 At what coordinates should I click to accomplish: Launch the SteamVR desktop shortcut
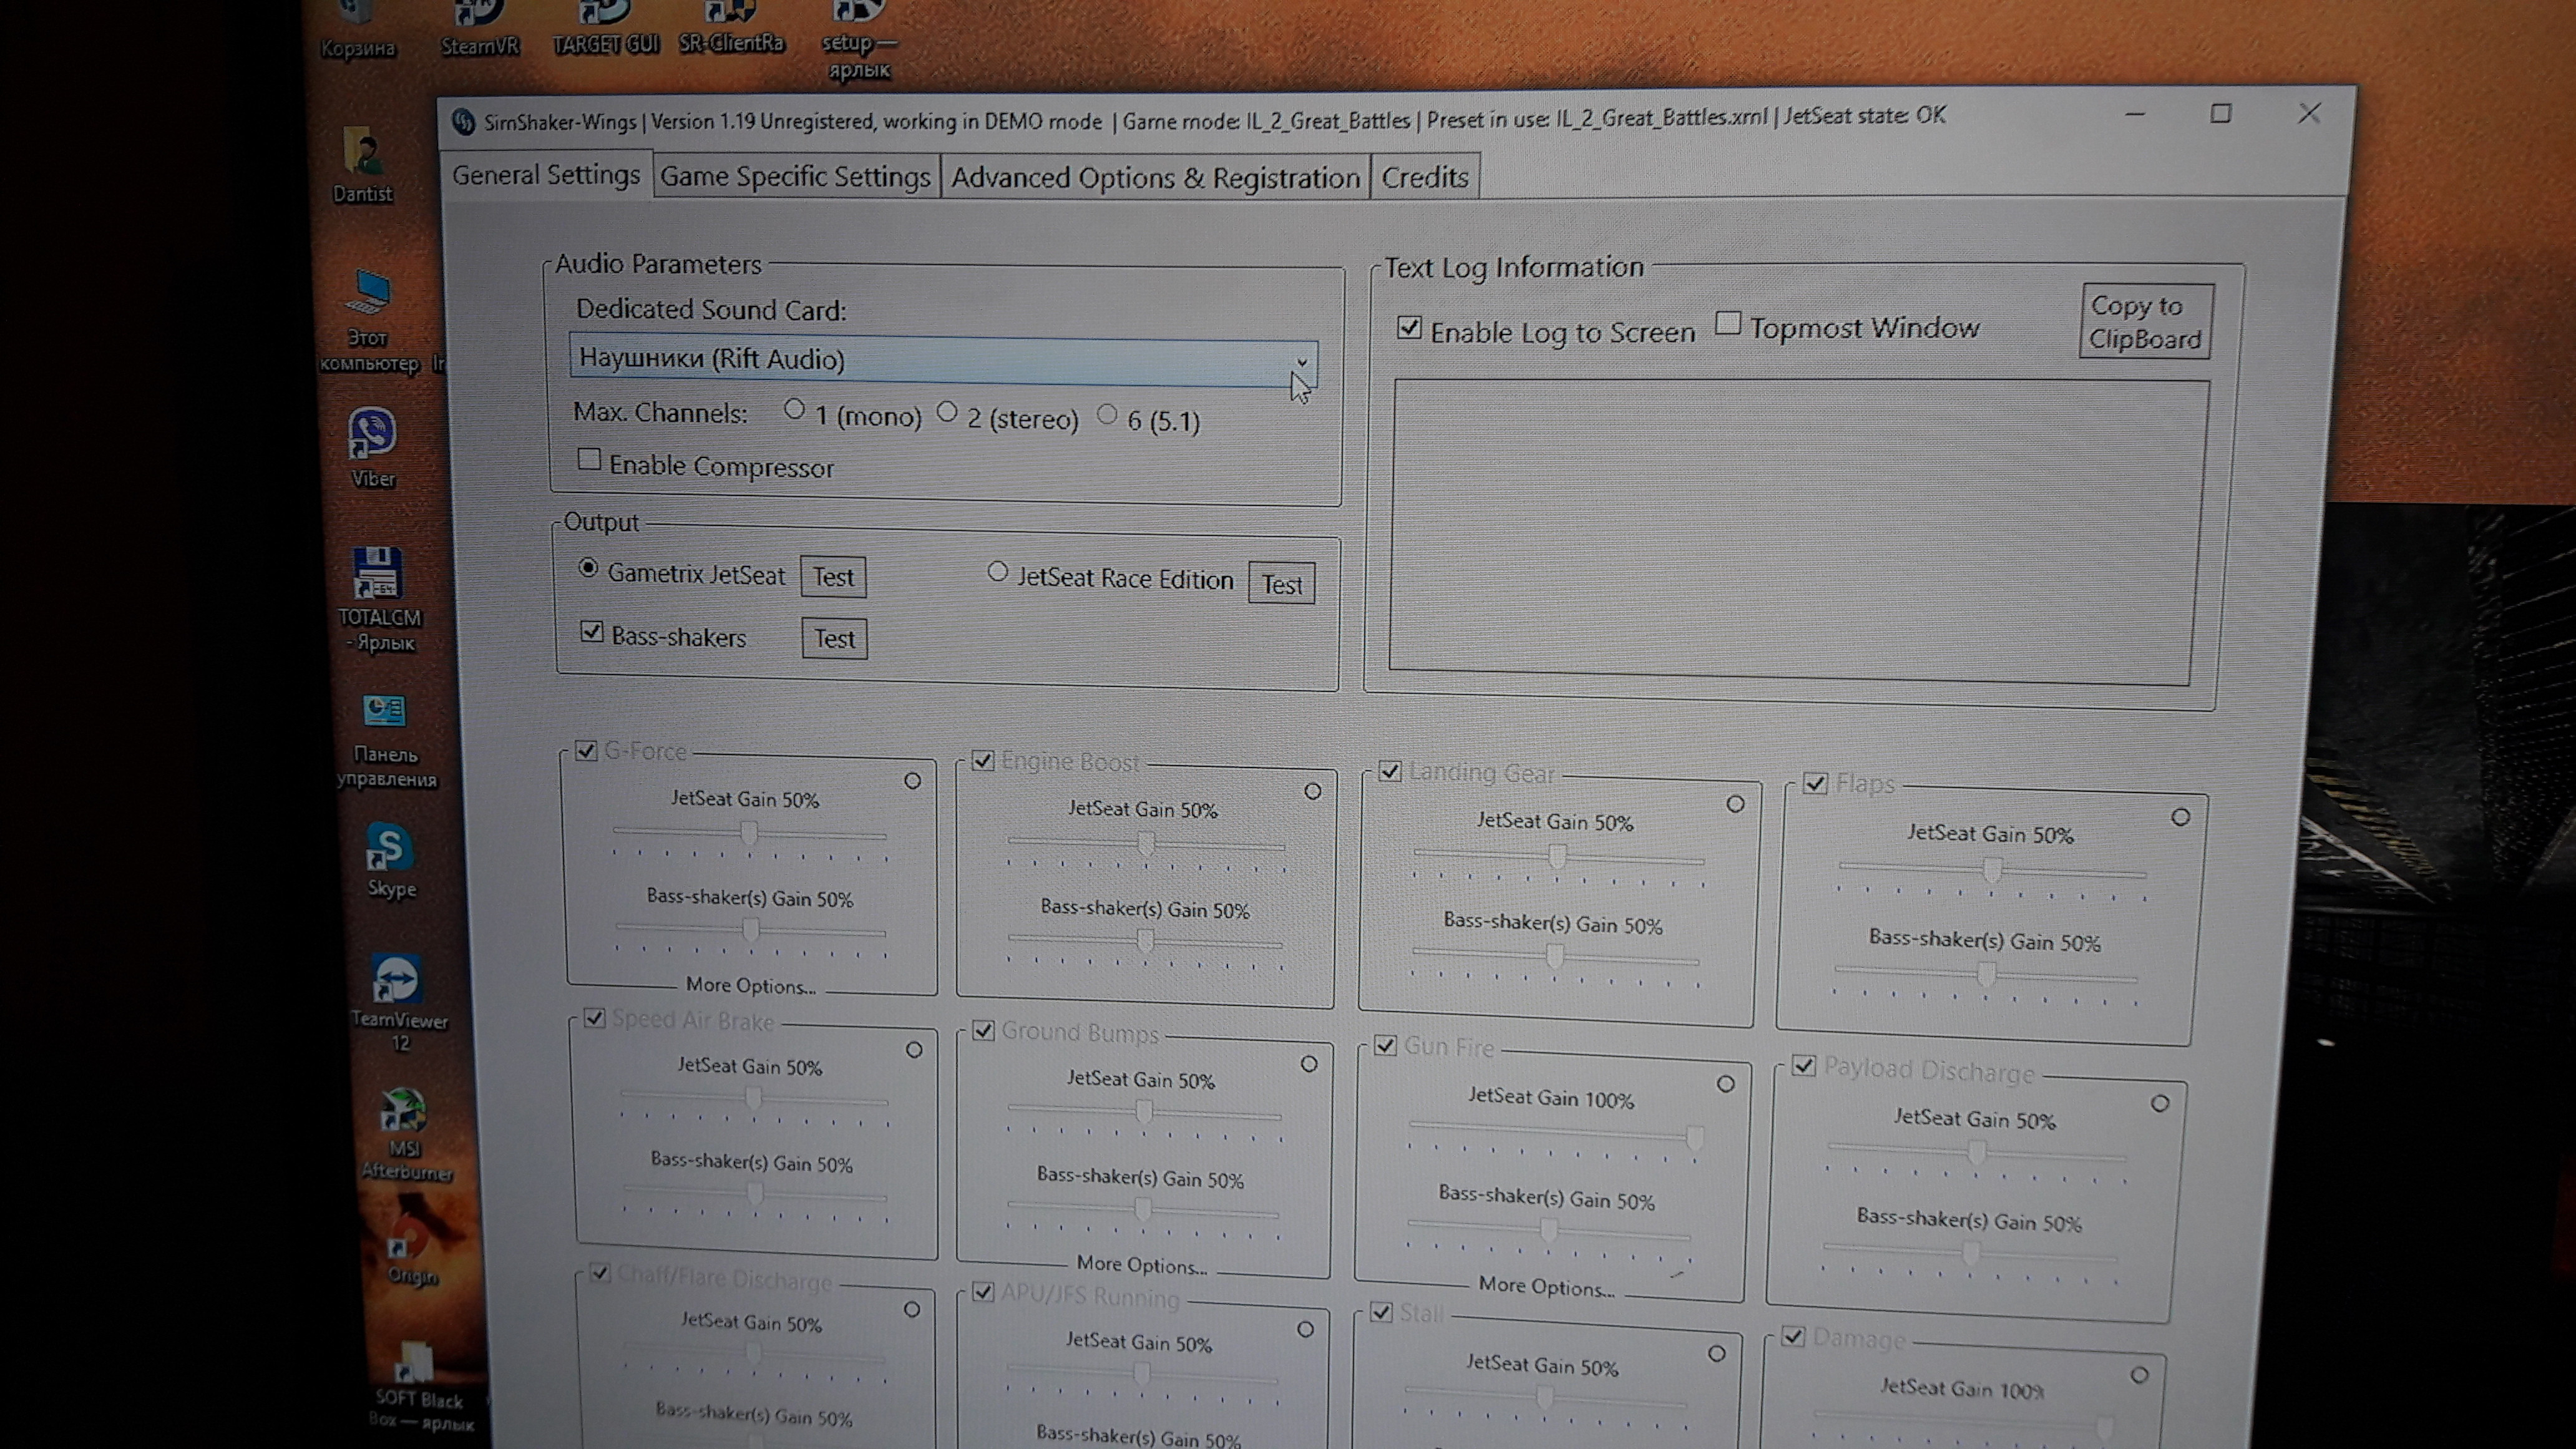click(480, 28)
